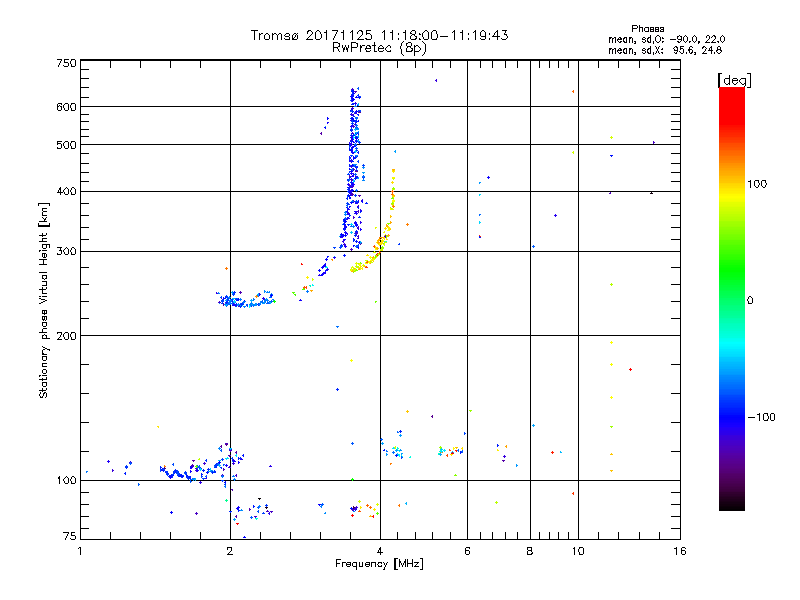Click the y-axis tick label 500
Viewport: 800px width, 600px height.
(x=66, y=145)
